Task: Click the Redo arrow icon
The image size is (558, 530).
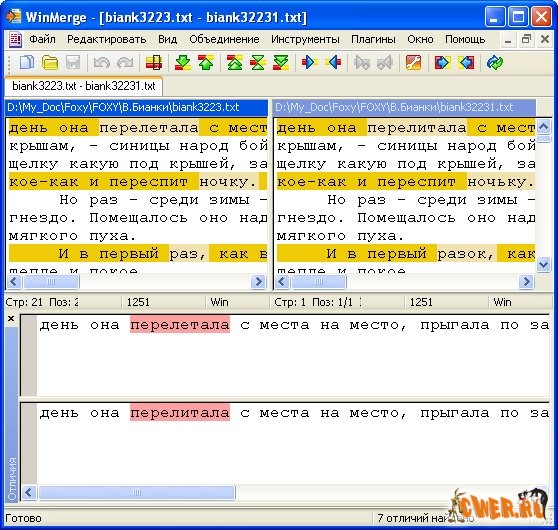Action: [125, 63]
